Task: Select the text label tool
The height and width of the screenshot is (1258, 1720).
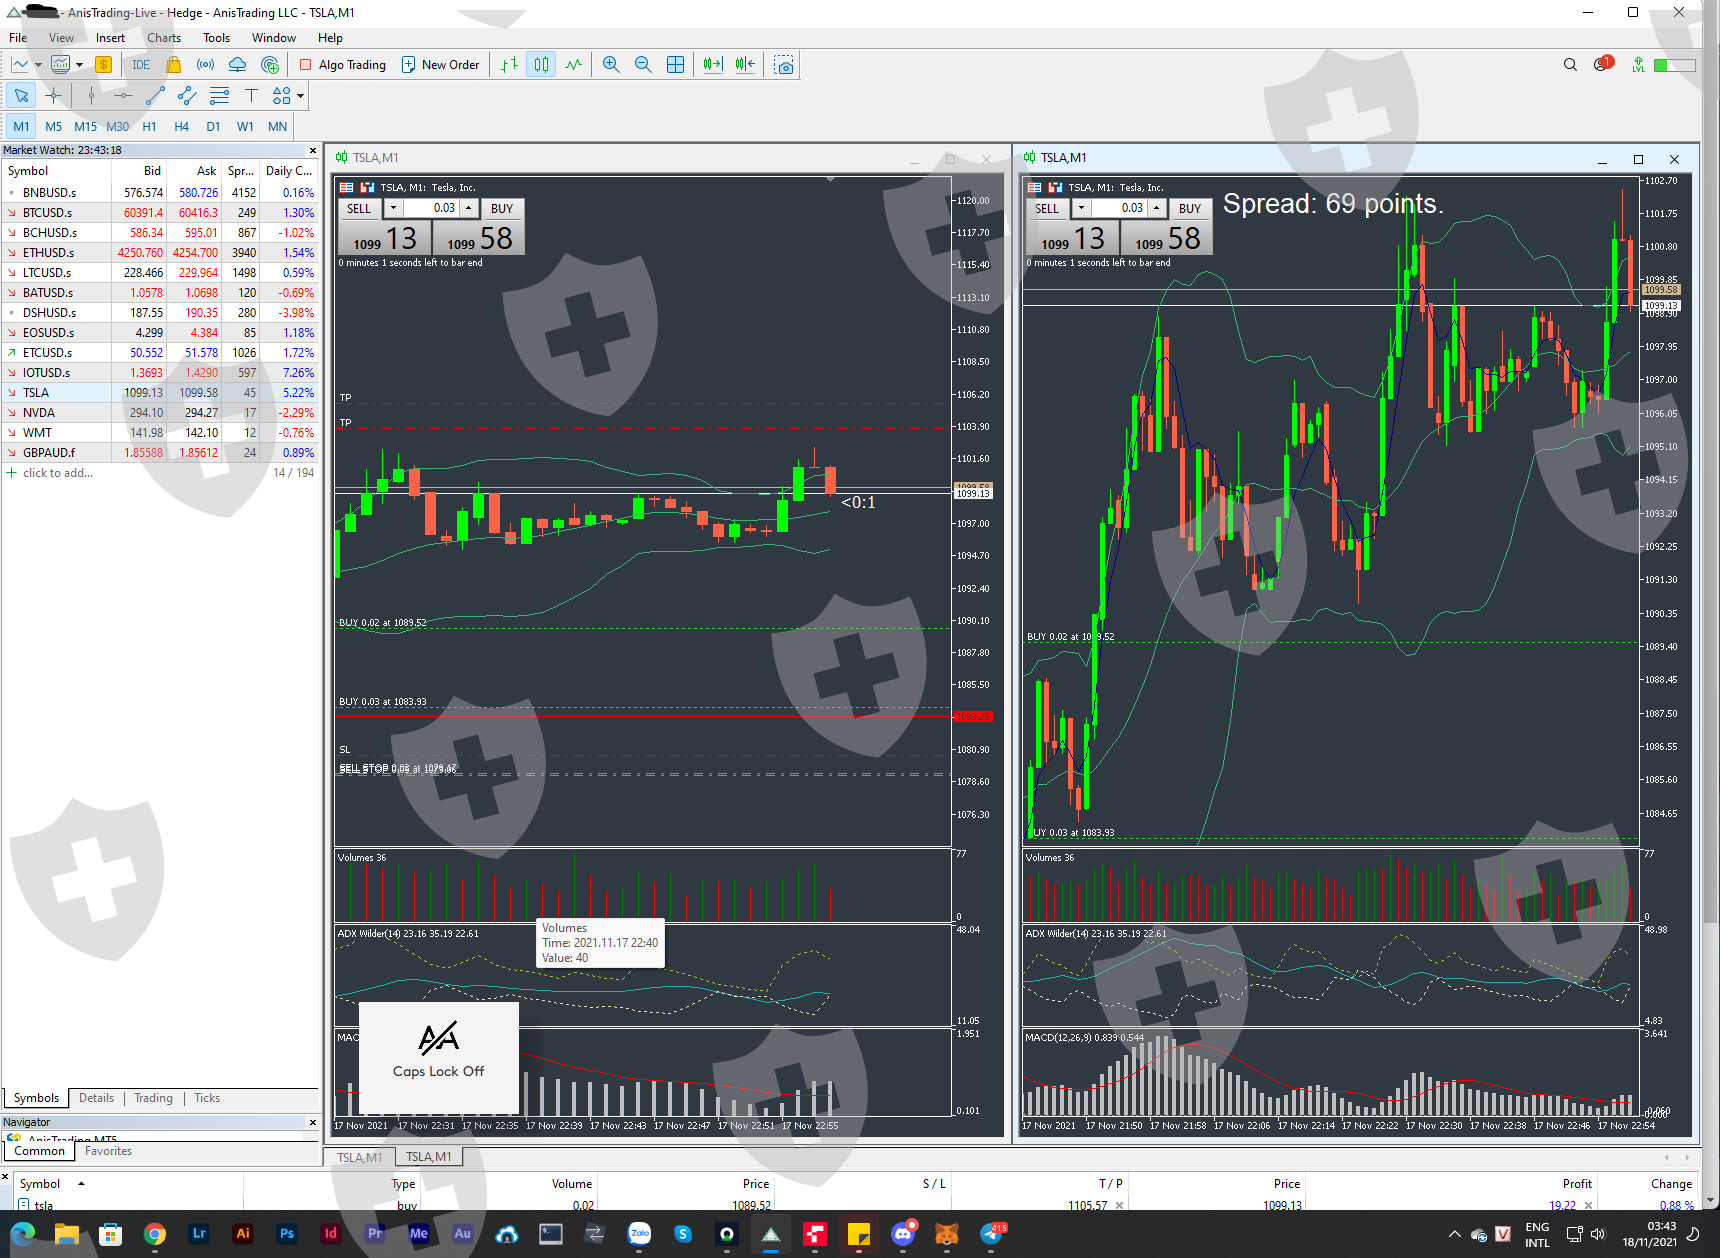Action: click(251, 96)
